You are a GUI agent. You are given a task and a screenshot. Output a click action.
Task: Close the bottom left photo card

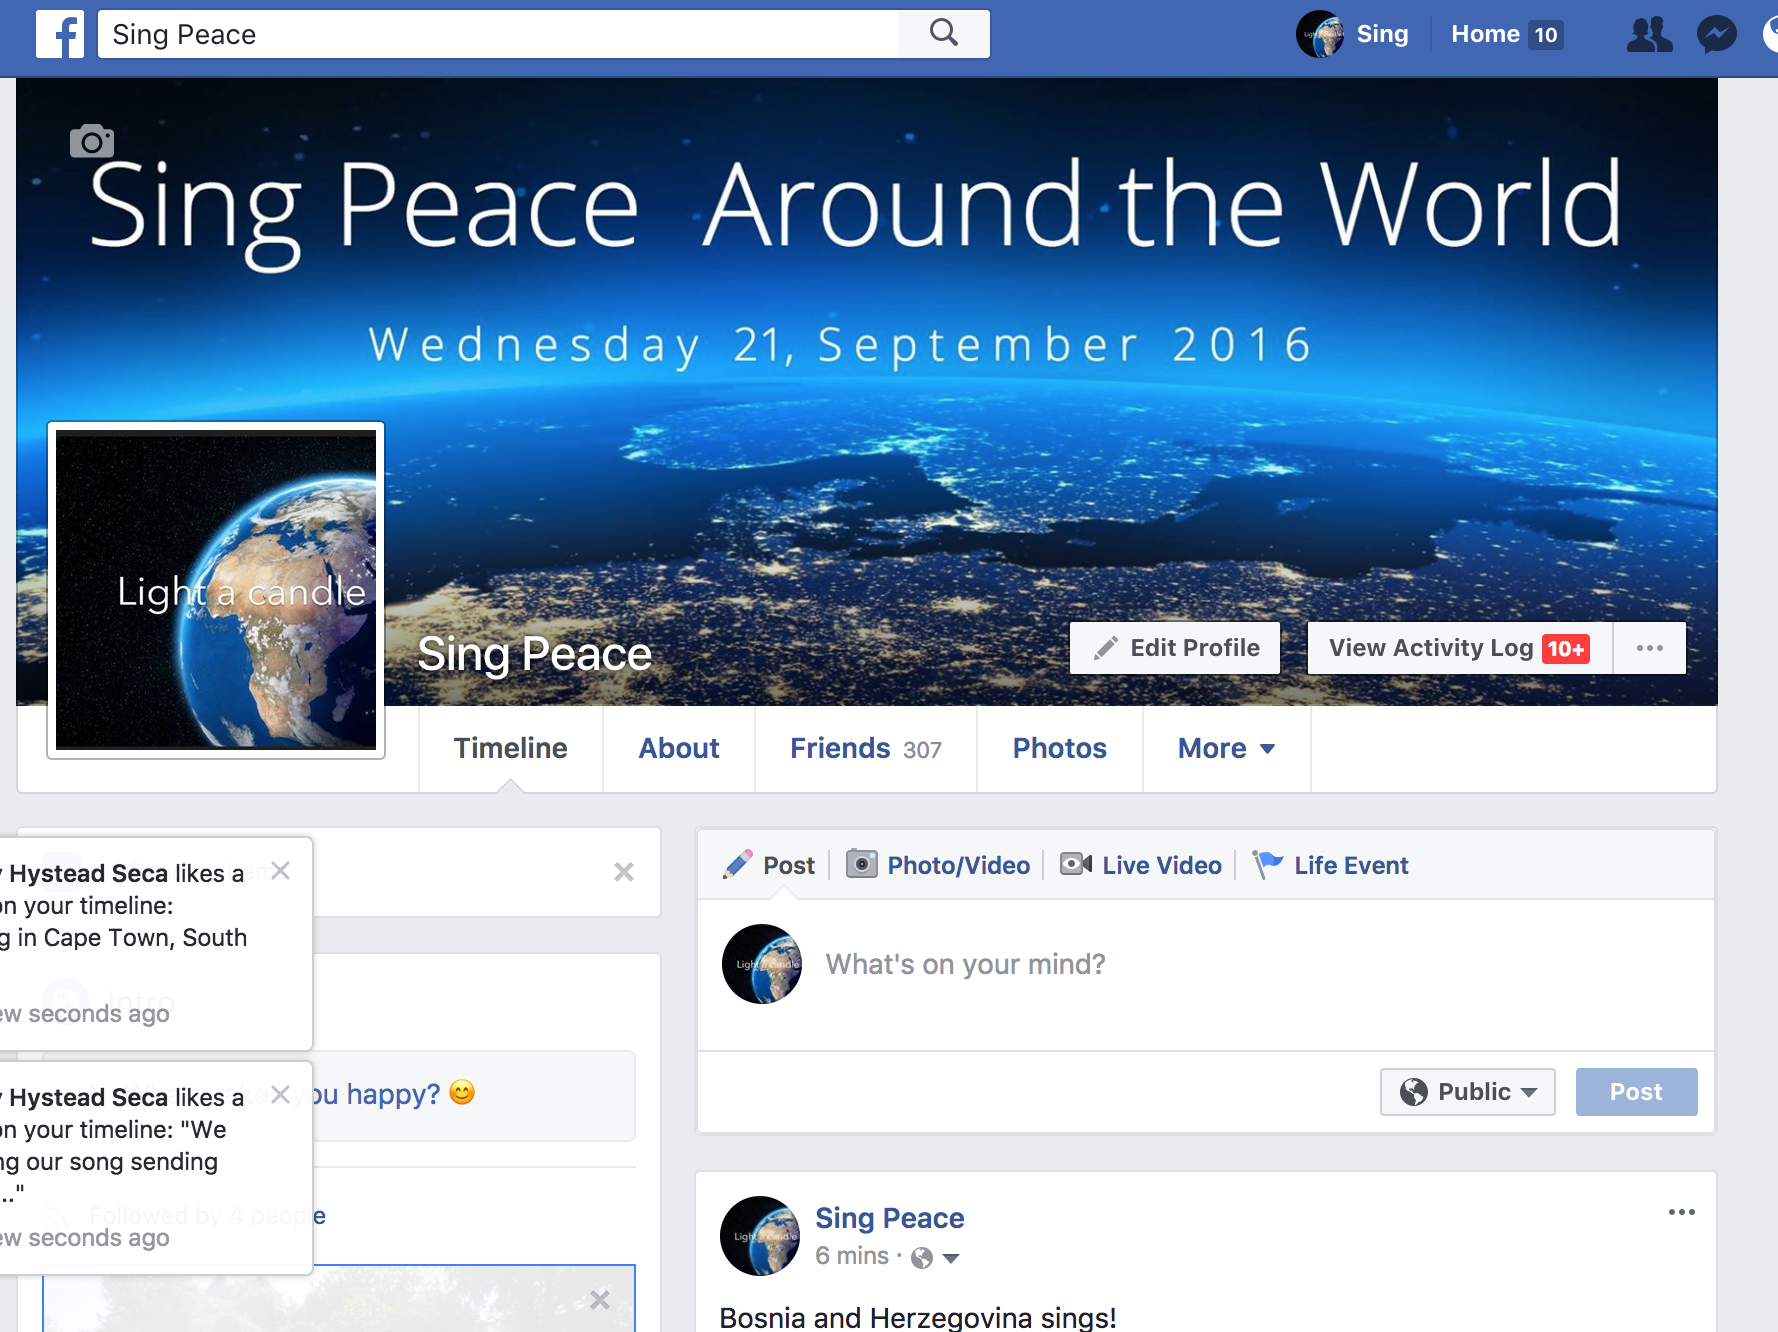[600, 1300]
